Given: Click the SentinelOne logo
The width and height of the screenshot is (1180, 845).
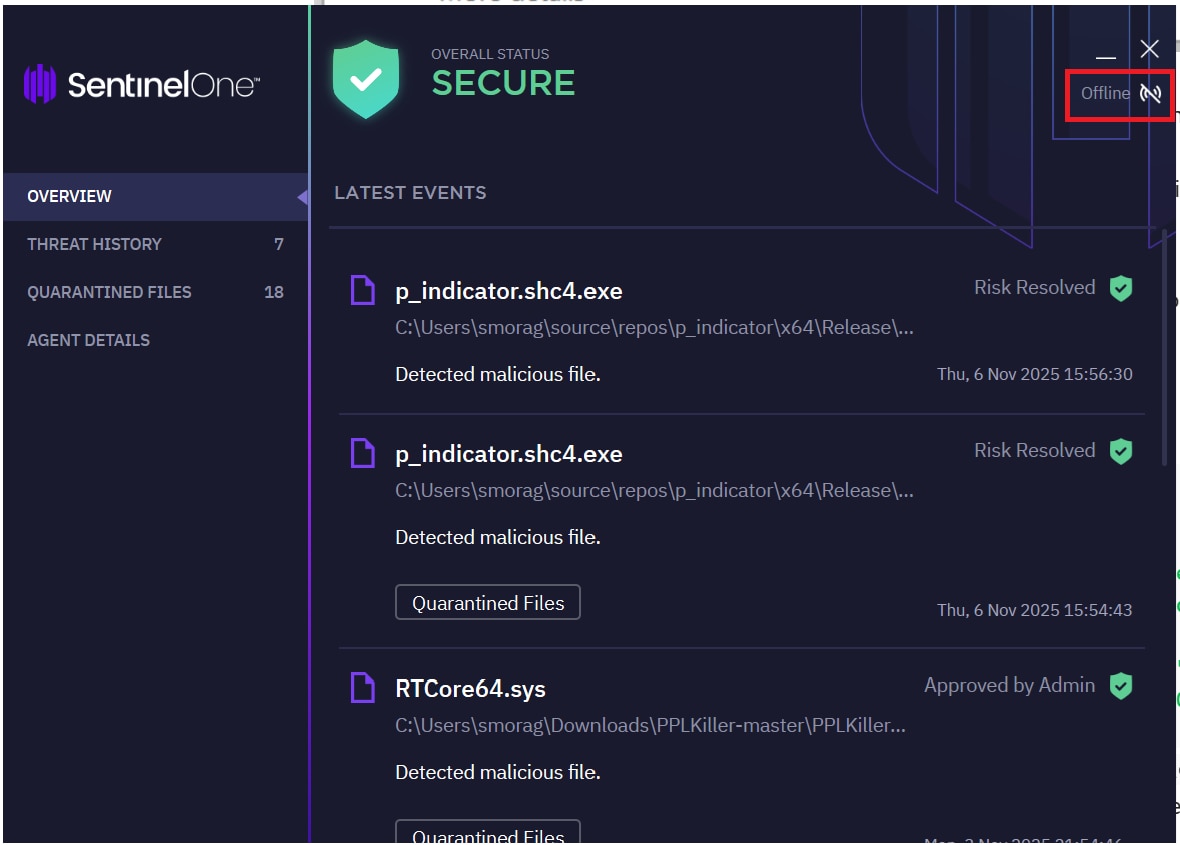Looking at the screenshot, I should 141,84.
